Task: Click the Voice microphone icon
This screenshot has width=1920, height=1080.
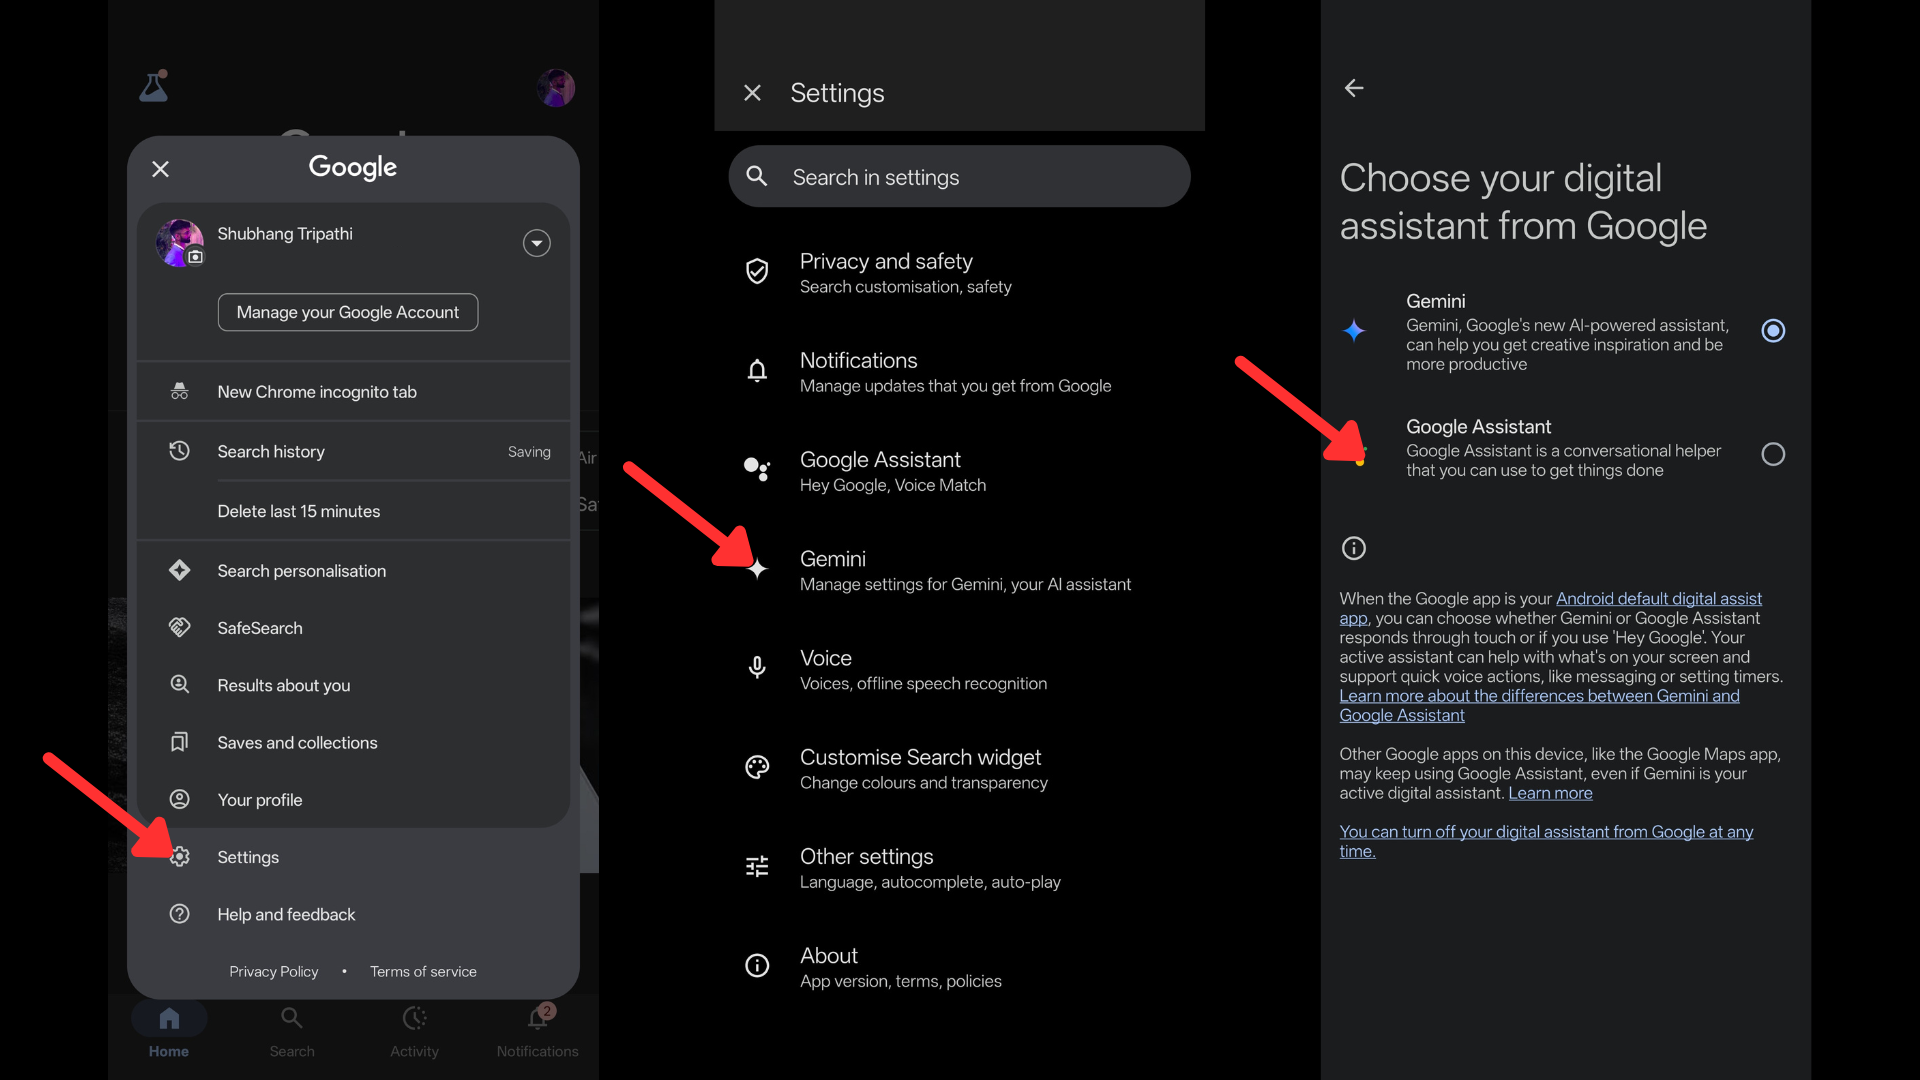Action: coord(757,668)
